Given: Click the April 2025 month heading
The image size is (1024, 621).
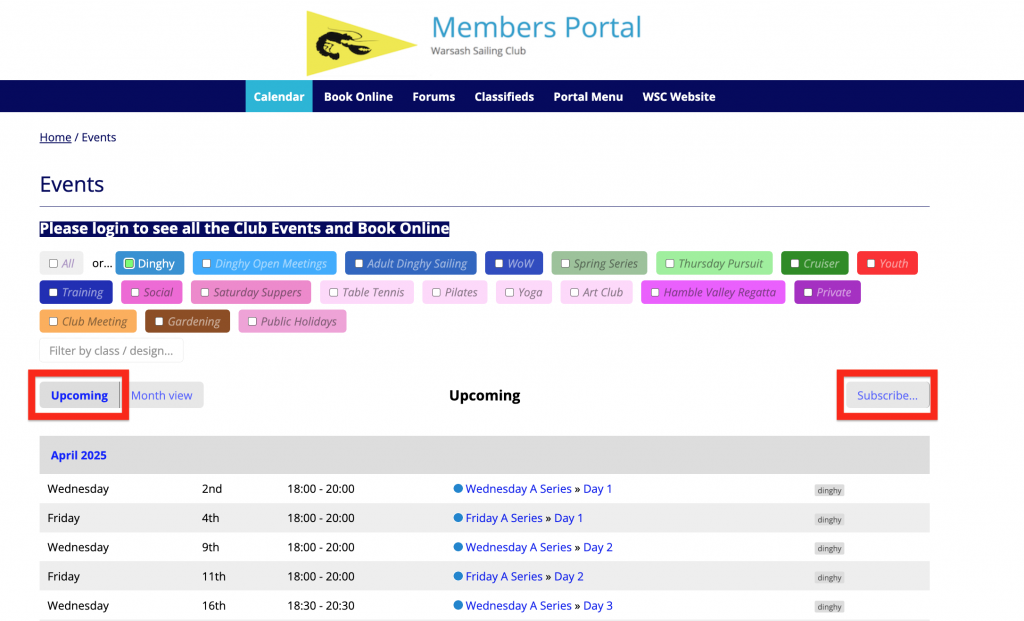Looking at the screenshot, I should coord(78,455).
